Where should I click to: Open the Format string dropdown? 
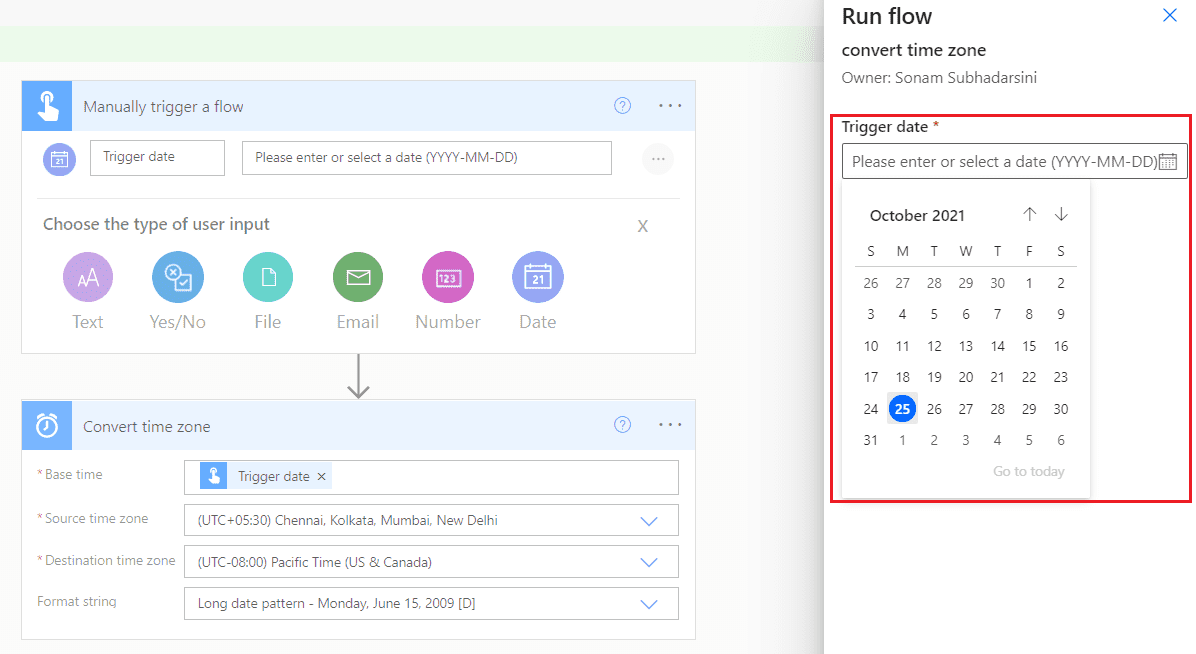649,603
